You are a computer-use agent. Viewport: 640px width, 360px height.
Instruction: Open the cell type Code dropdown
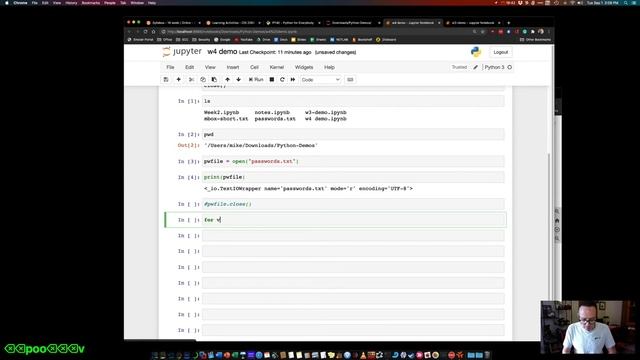320,80
